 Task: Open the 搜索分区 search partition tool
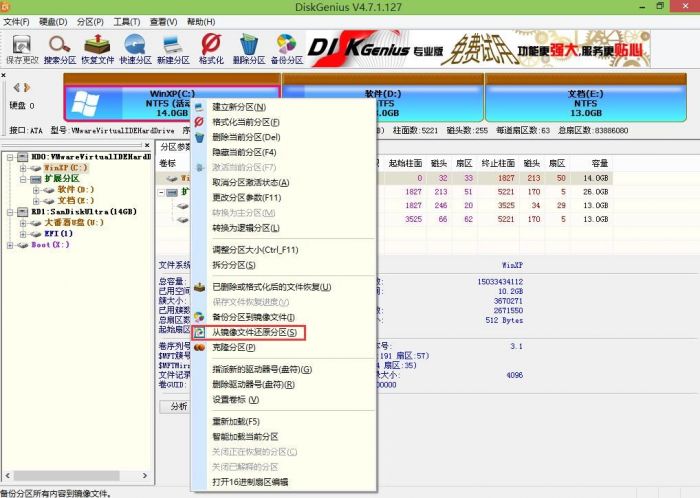60,49
